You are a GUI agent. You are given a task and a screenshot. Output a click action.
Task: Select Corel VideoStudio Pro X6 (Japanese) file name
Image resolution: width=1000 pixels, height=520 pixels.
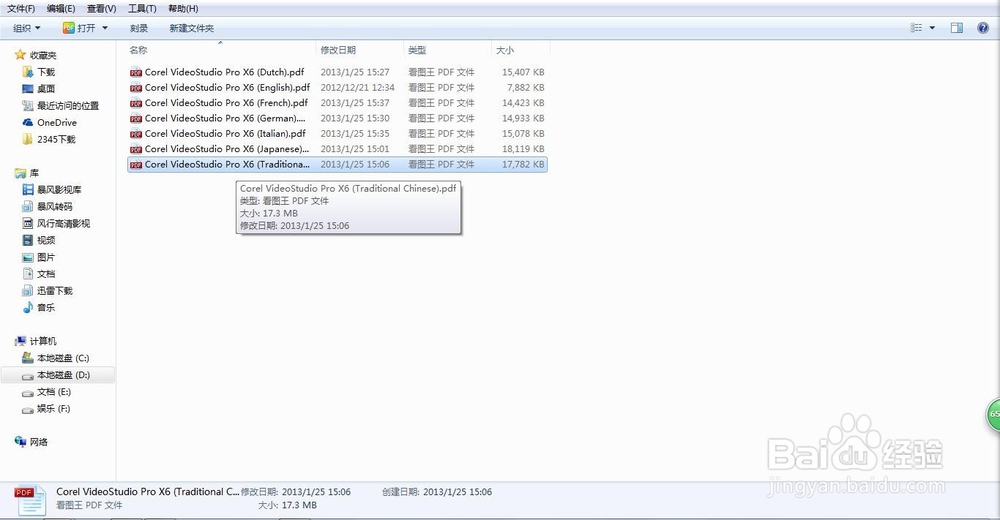tap(227, 149)
